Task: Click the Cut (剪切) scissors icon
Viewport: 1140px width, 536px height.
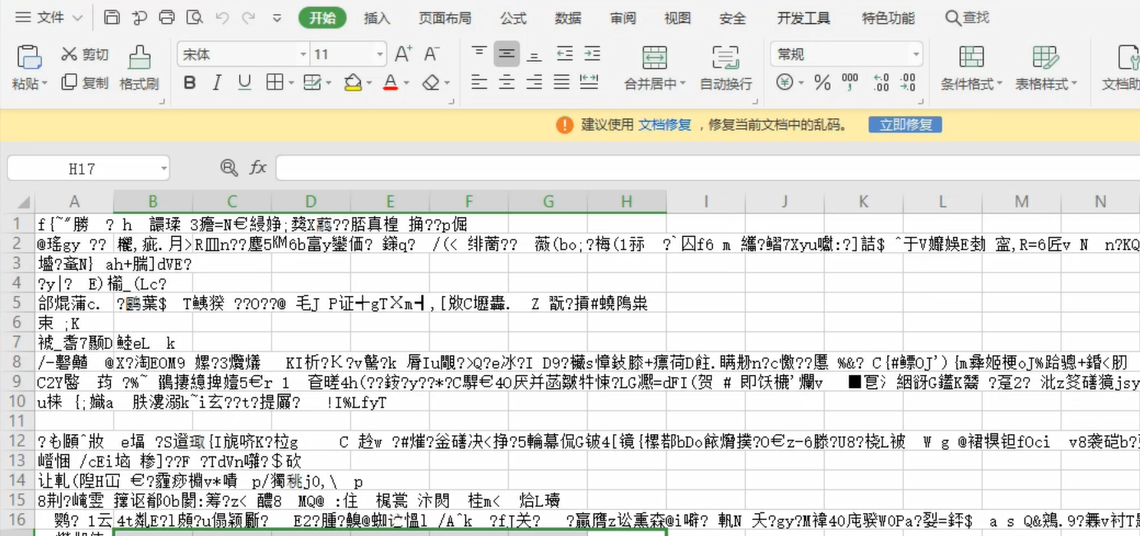Action: click(69, 54)
